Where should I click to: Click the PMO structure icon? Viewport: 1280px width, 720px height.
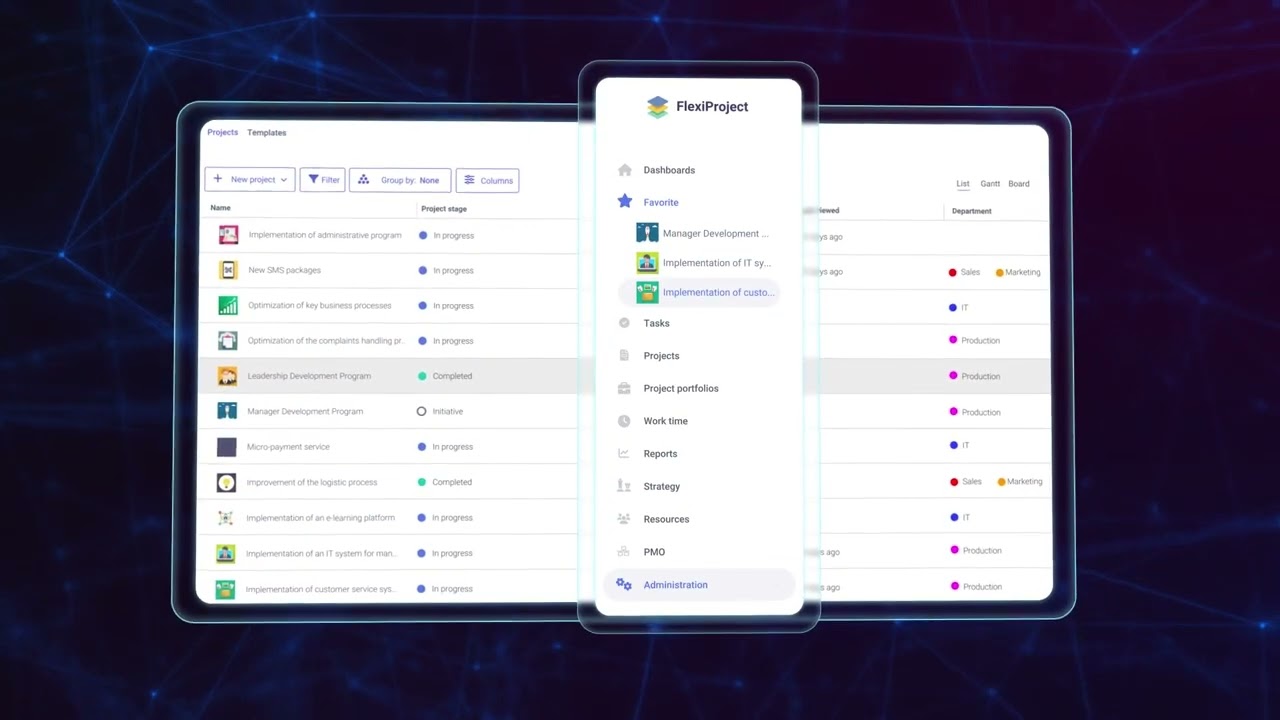624,552
